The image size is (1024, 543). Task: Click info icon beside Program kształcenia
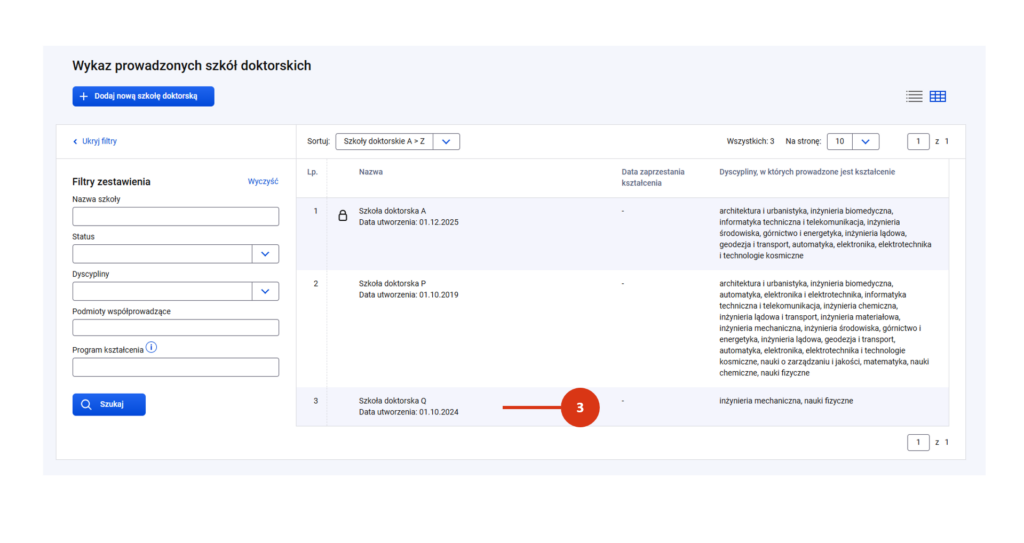coord(152,348)
